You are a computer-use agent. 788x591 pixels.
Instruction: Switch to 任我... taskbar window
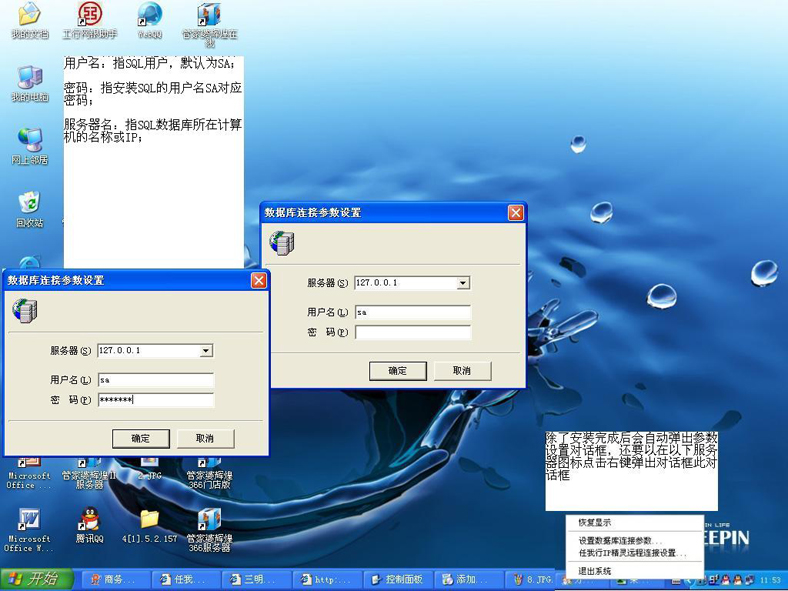pos(185,579)
